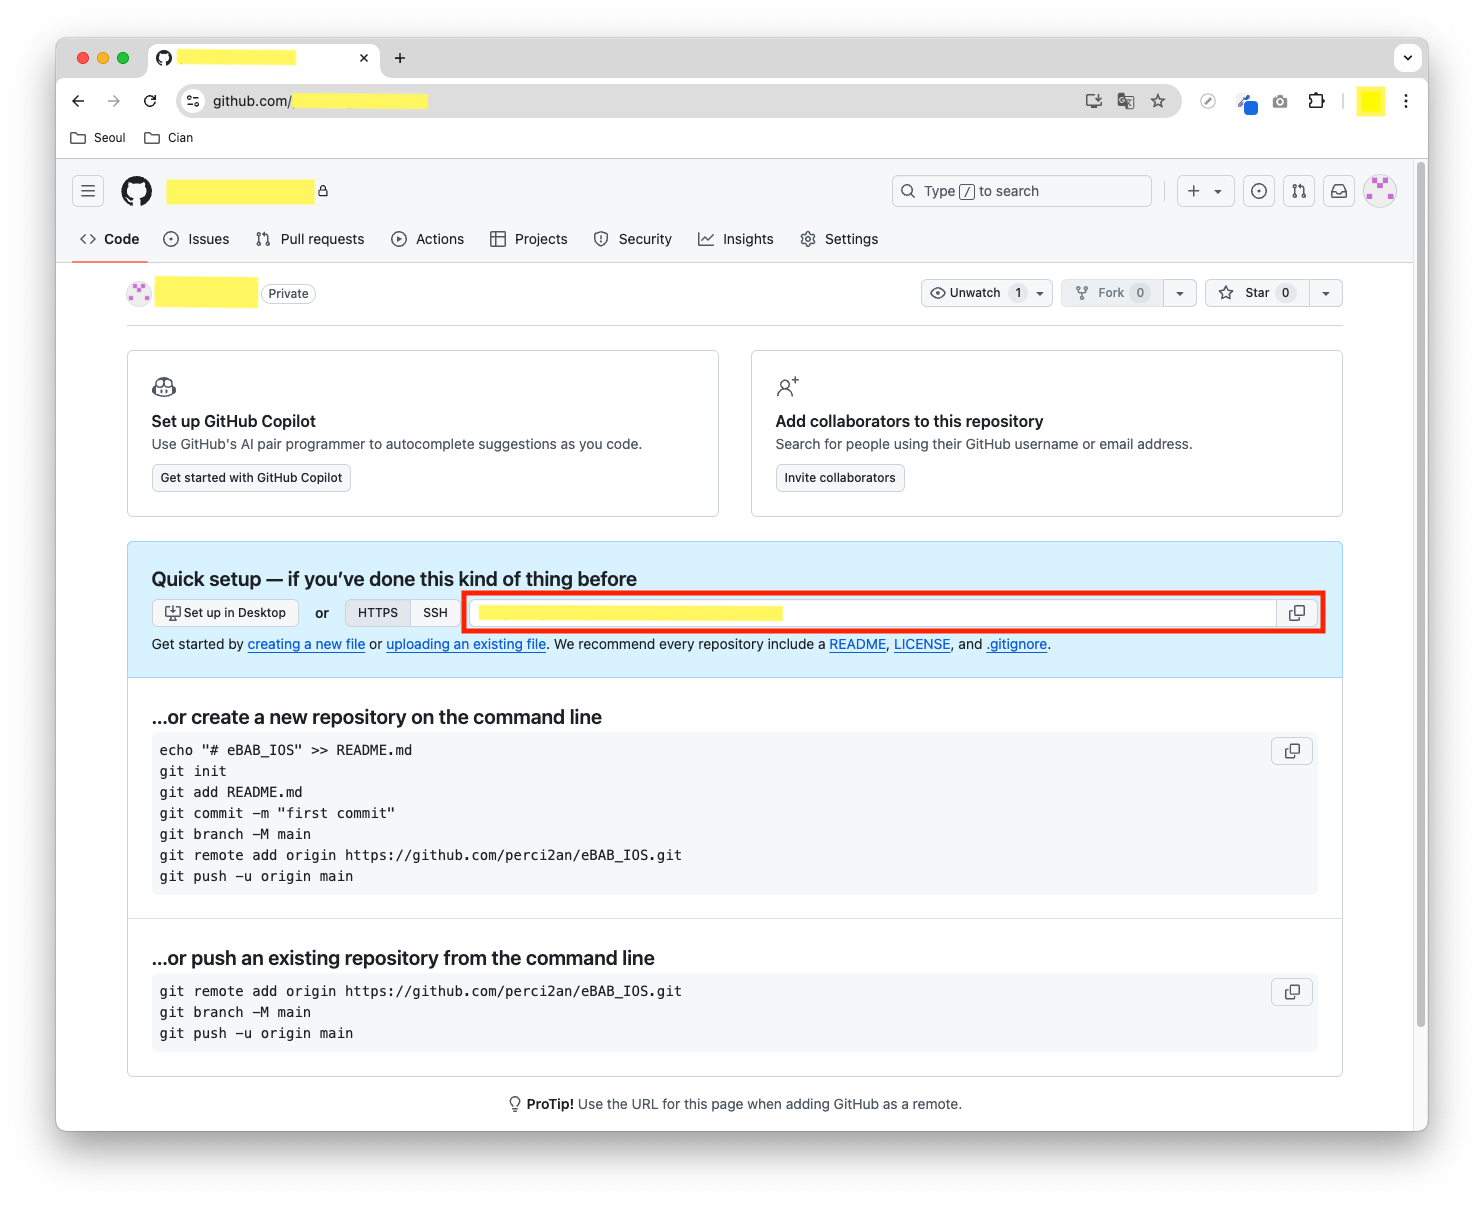Open the Cian bookmarks folder
Screen dimensions: 1484x1205
click(168, 138)
